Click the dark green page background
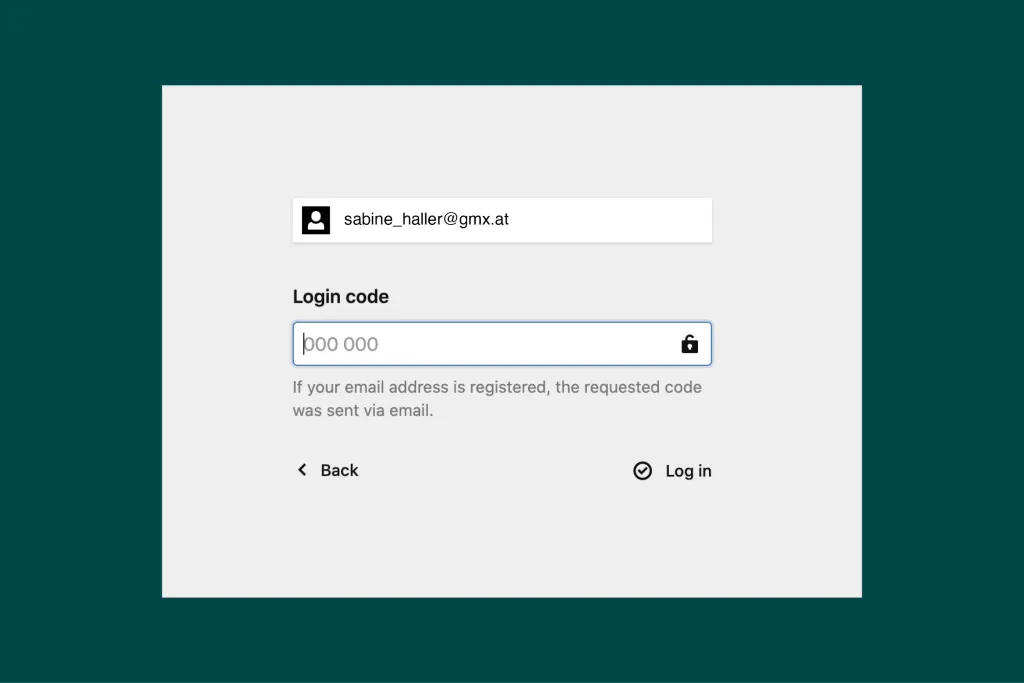The image size is (1024, 683). (x=80, y=340)
